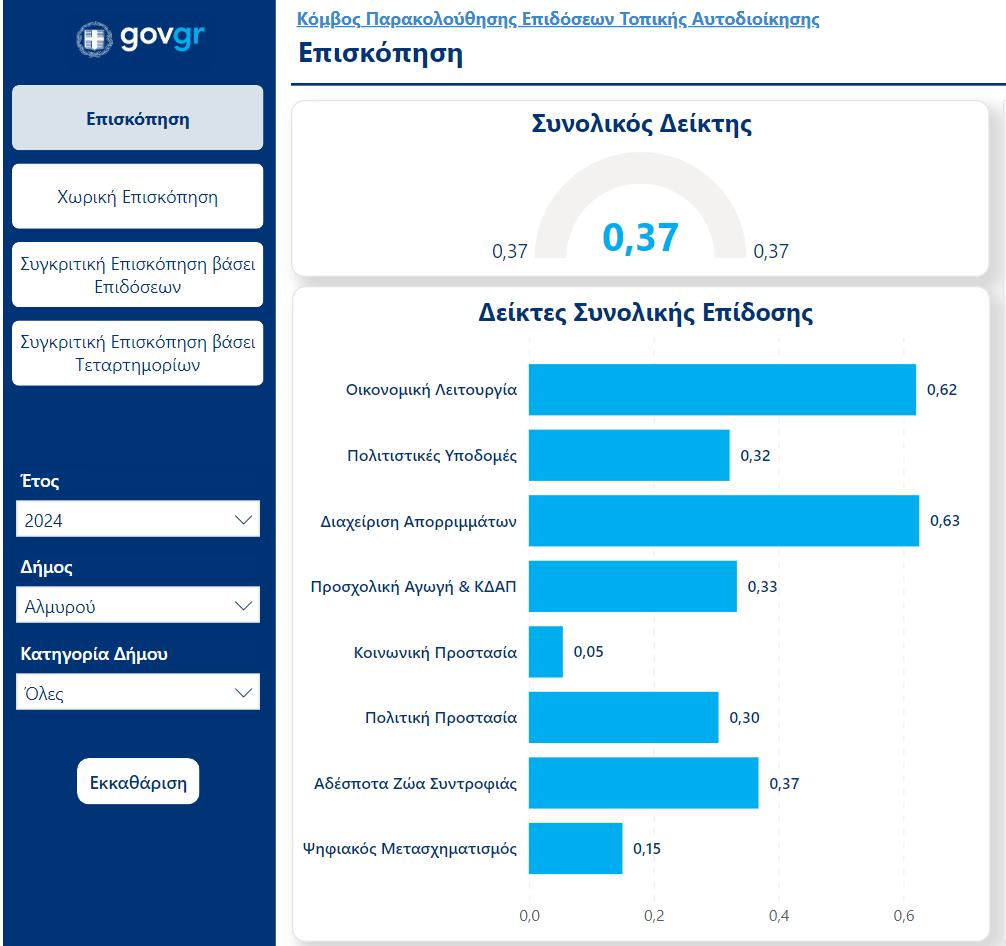Viewport: 1006px width, 946px height.
Task: Select the Ψηφιακός Μετασχηματισμός bar
Action: pyautogui.click(x=575, y=849)
